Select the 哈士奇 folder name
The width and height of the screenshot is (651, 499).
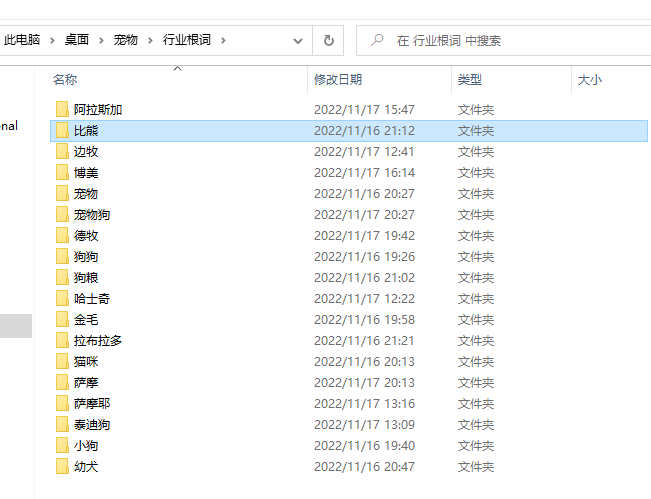point(92,298)
